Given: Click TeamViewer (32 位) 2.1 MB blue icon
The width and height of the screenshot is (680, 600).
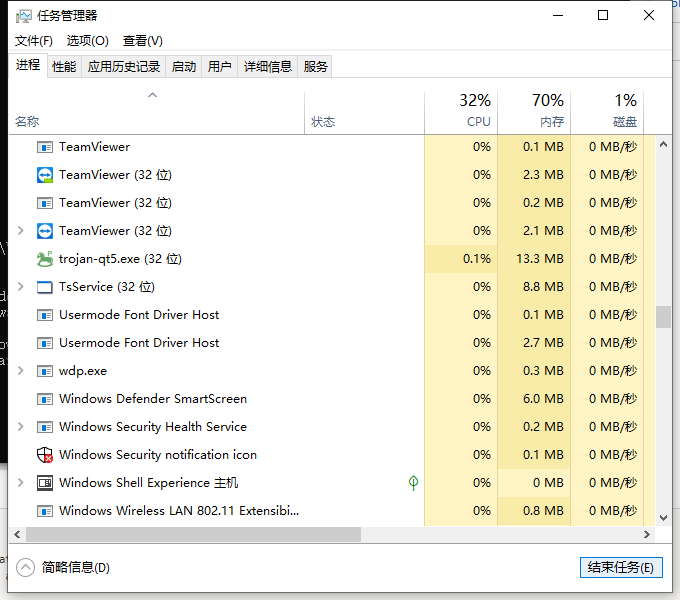Looking at the screenshot, I should coord(45,231).
